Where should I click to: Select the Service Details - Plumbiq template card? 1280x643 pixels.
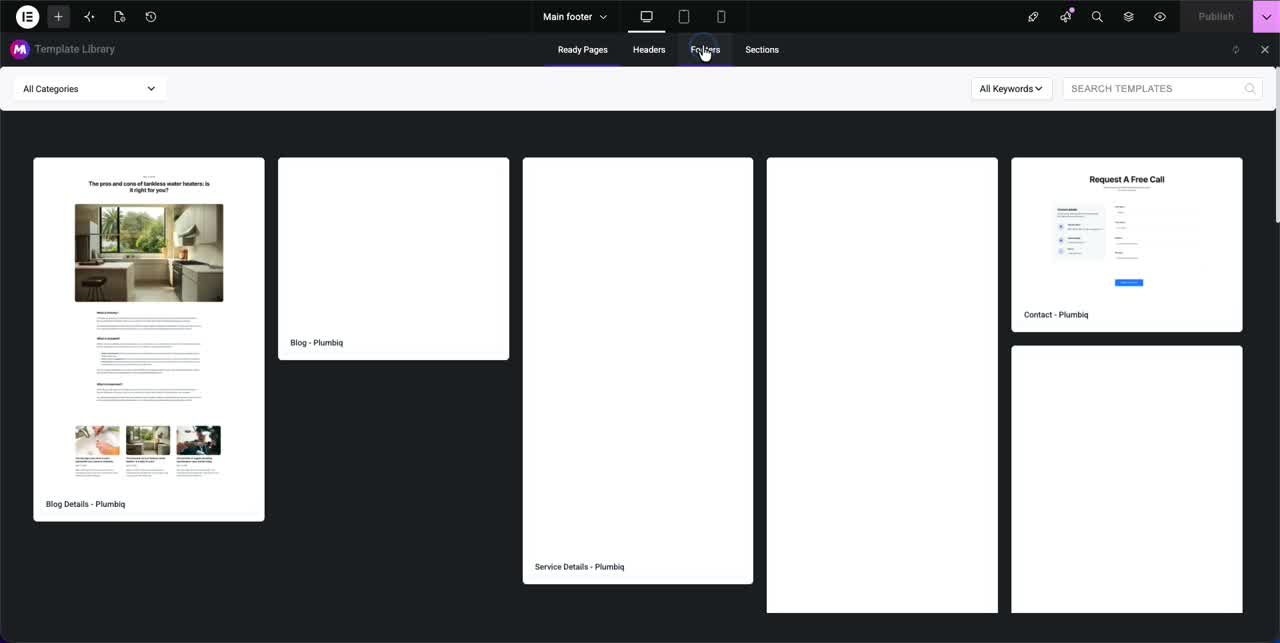point(638,370)
